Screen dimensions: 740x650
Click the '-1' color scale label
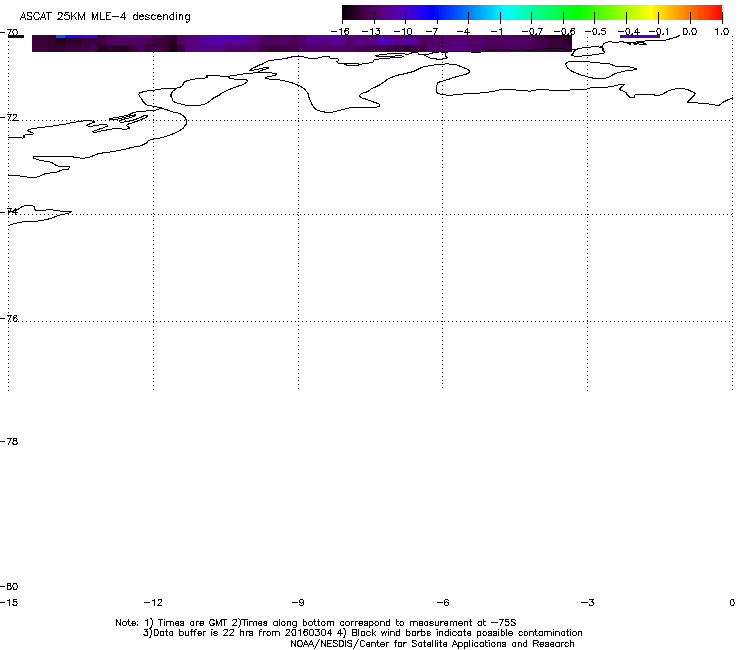pyautogui.click(x=496, y=32)
